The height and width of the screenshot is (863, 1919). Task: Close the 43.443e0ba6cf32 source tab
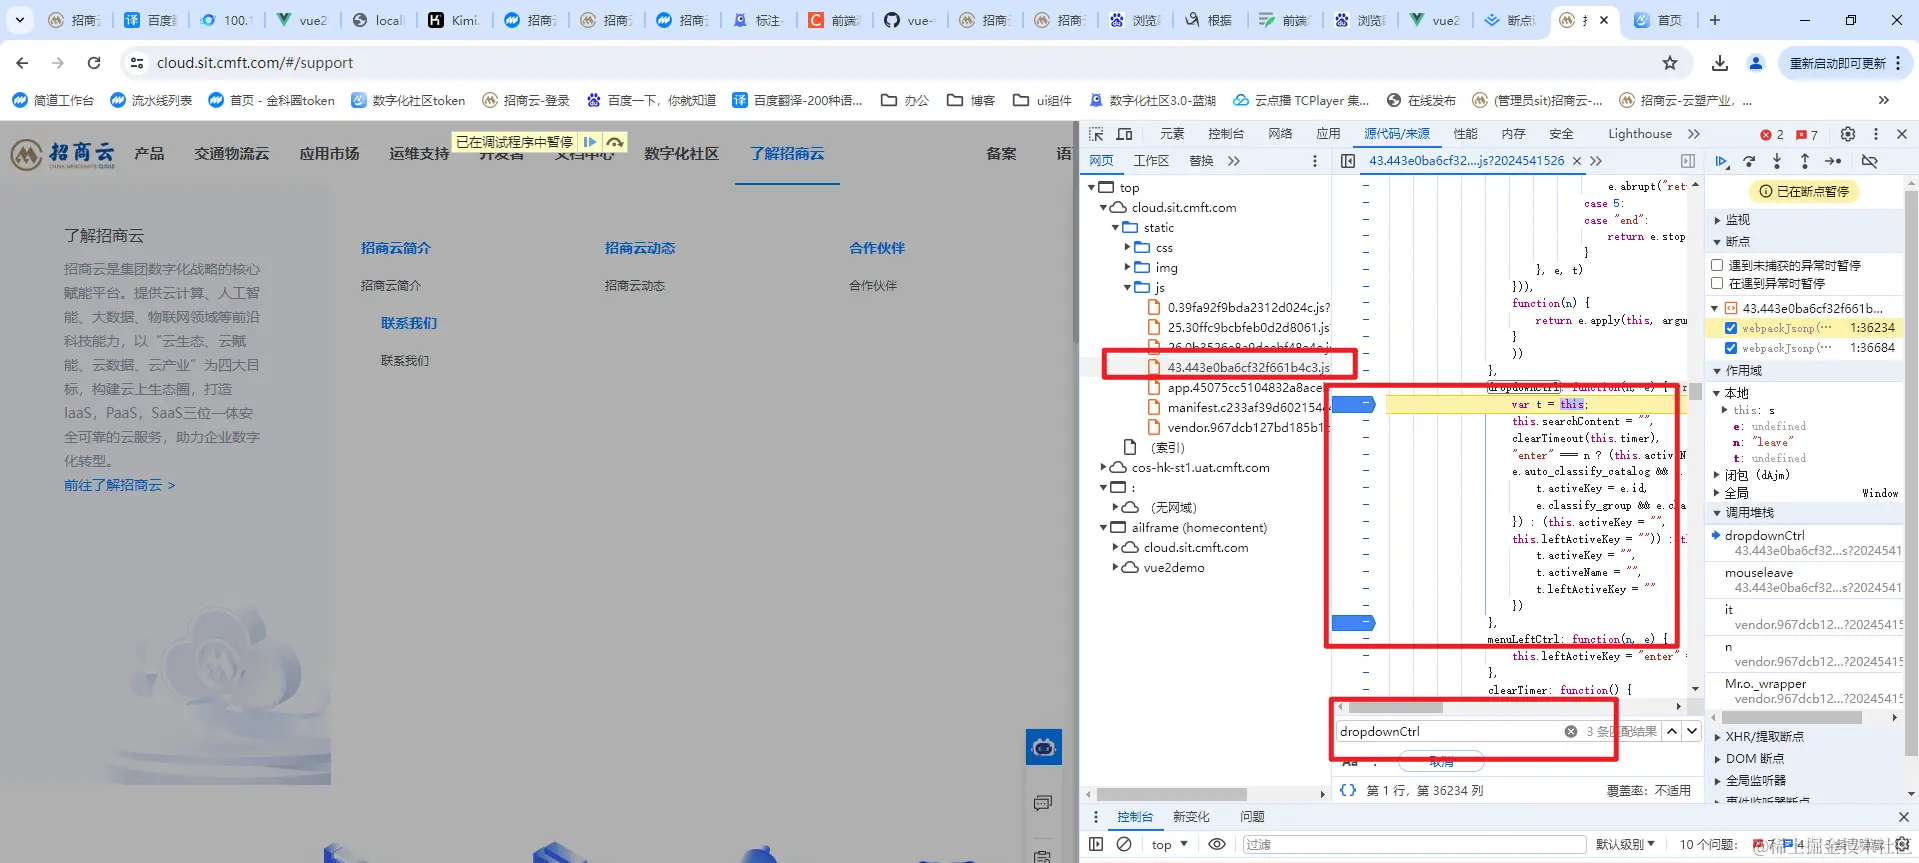[1577, 161]
